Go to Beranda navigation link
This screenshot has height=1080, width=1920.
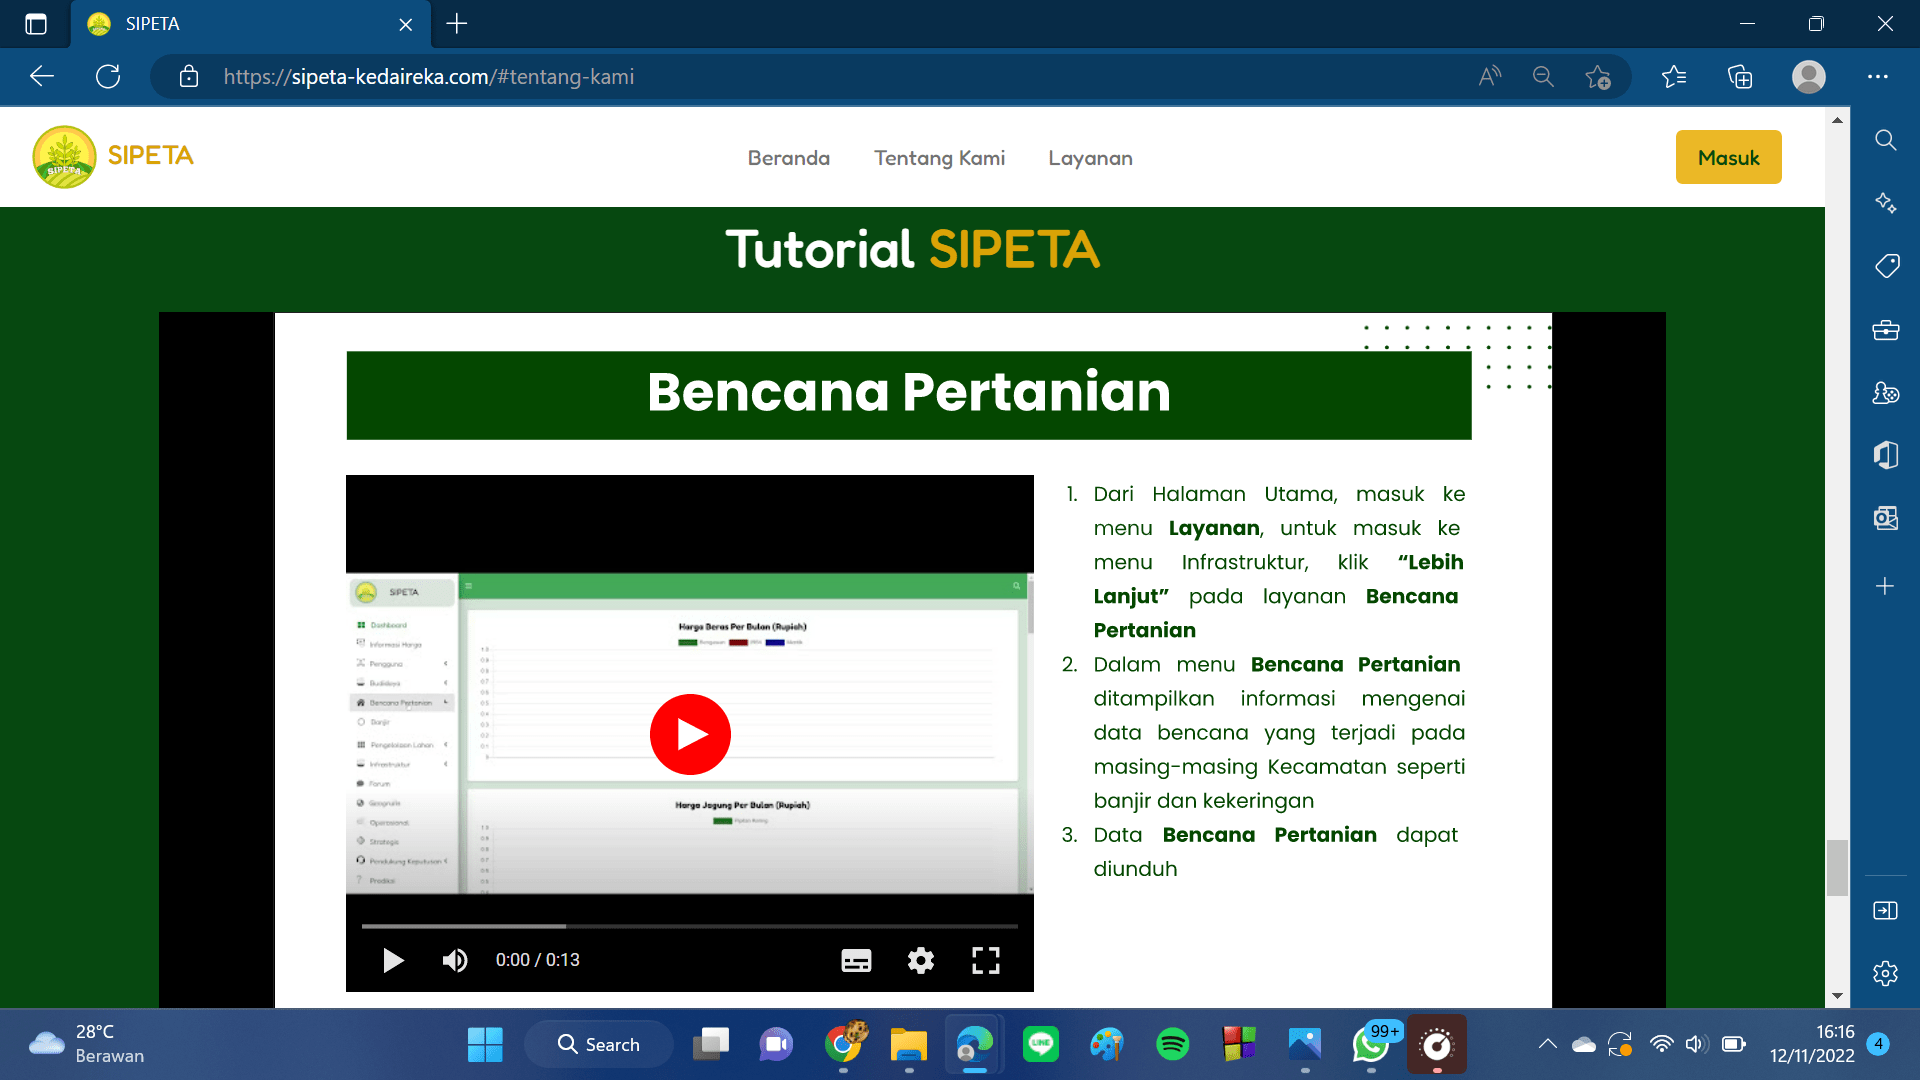click(x=788, y=158)
